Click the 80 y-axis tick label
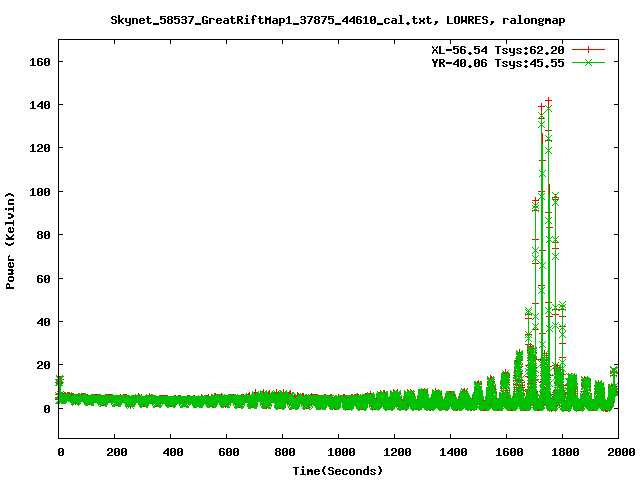The height and width of the screenshot is (480, 640). click(44, 235)
